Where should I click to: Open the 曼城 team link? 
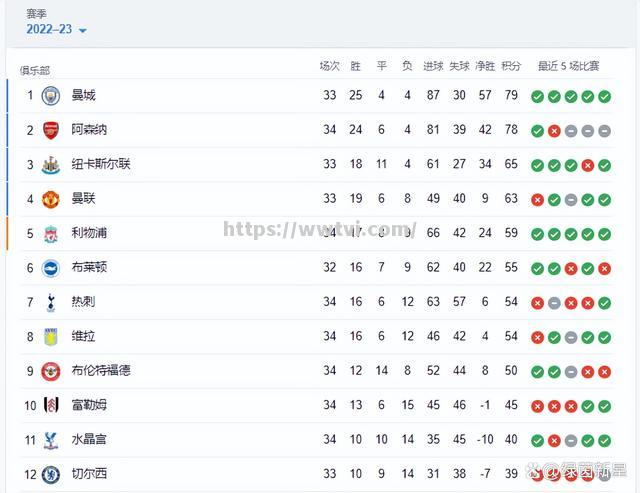point(84,96)
